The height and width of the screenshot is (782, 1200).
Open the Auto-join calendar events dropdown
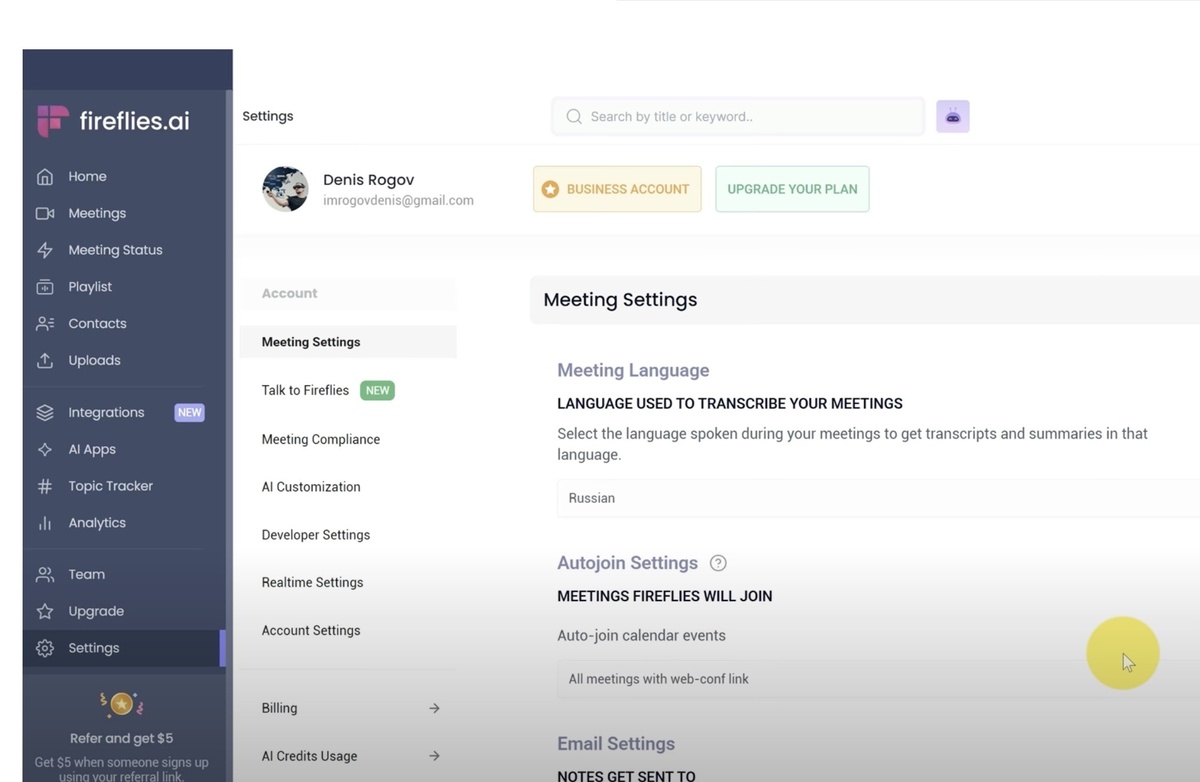pos(878,679)
